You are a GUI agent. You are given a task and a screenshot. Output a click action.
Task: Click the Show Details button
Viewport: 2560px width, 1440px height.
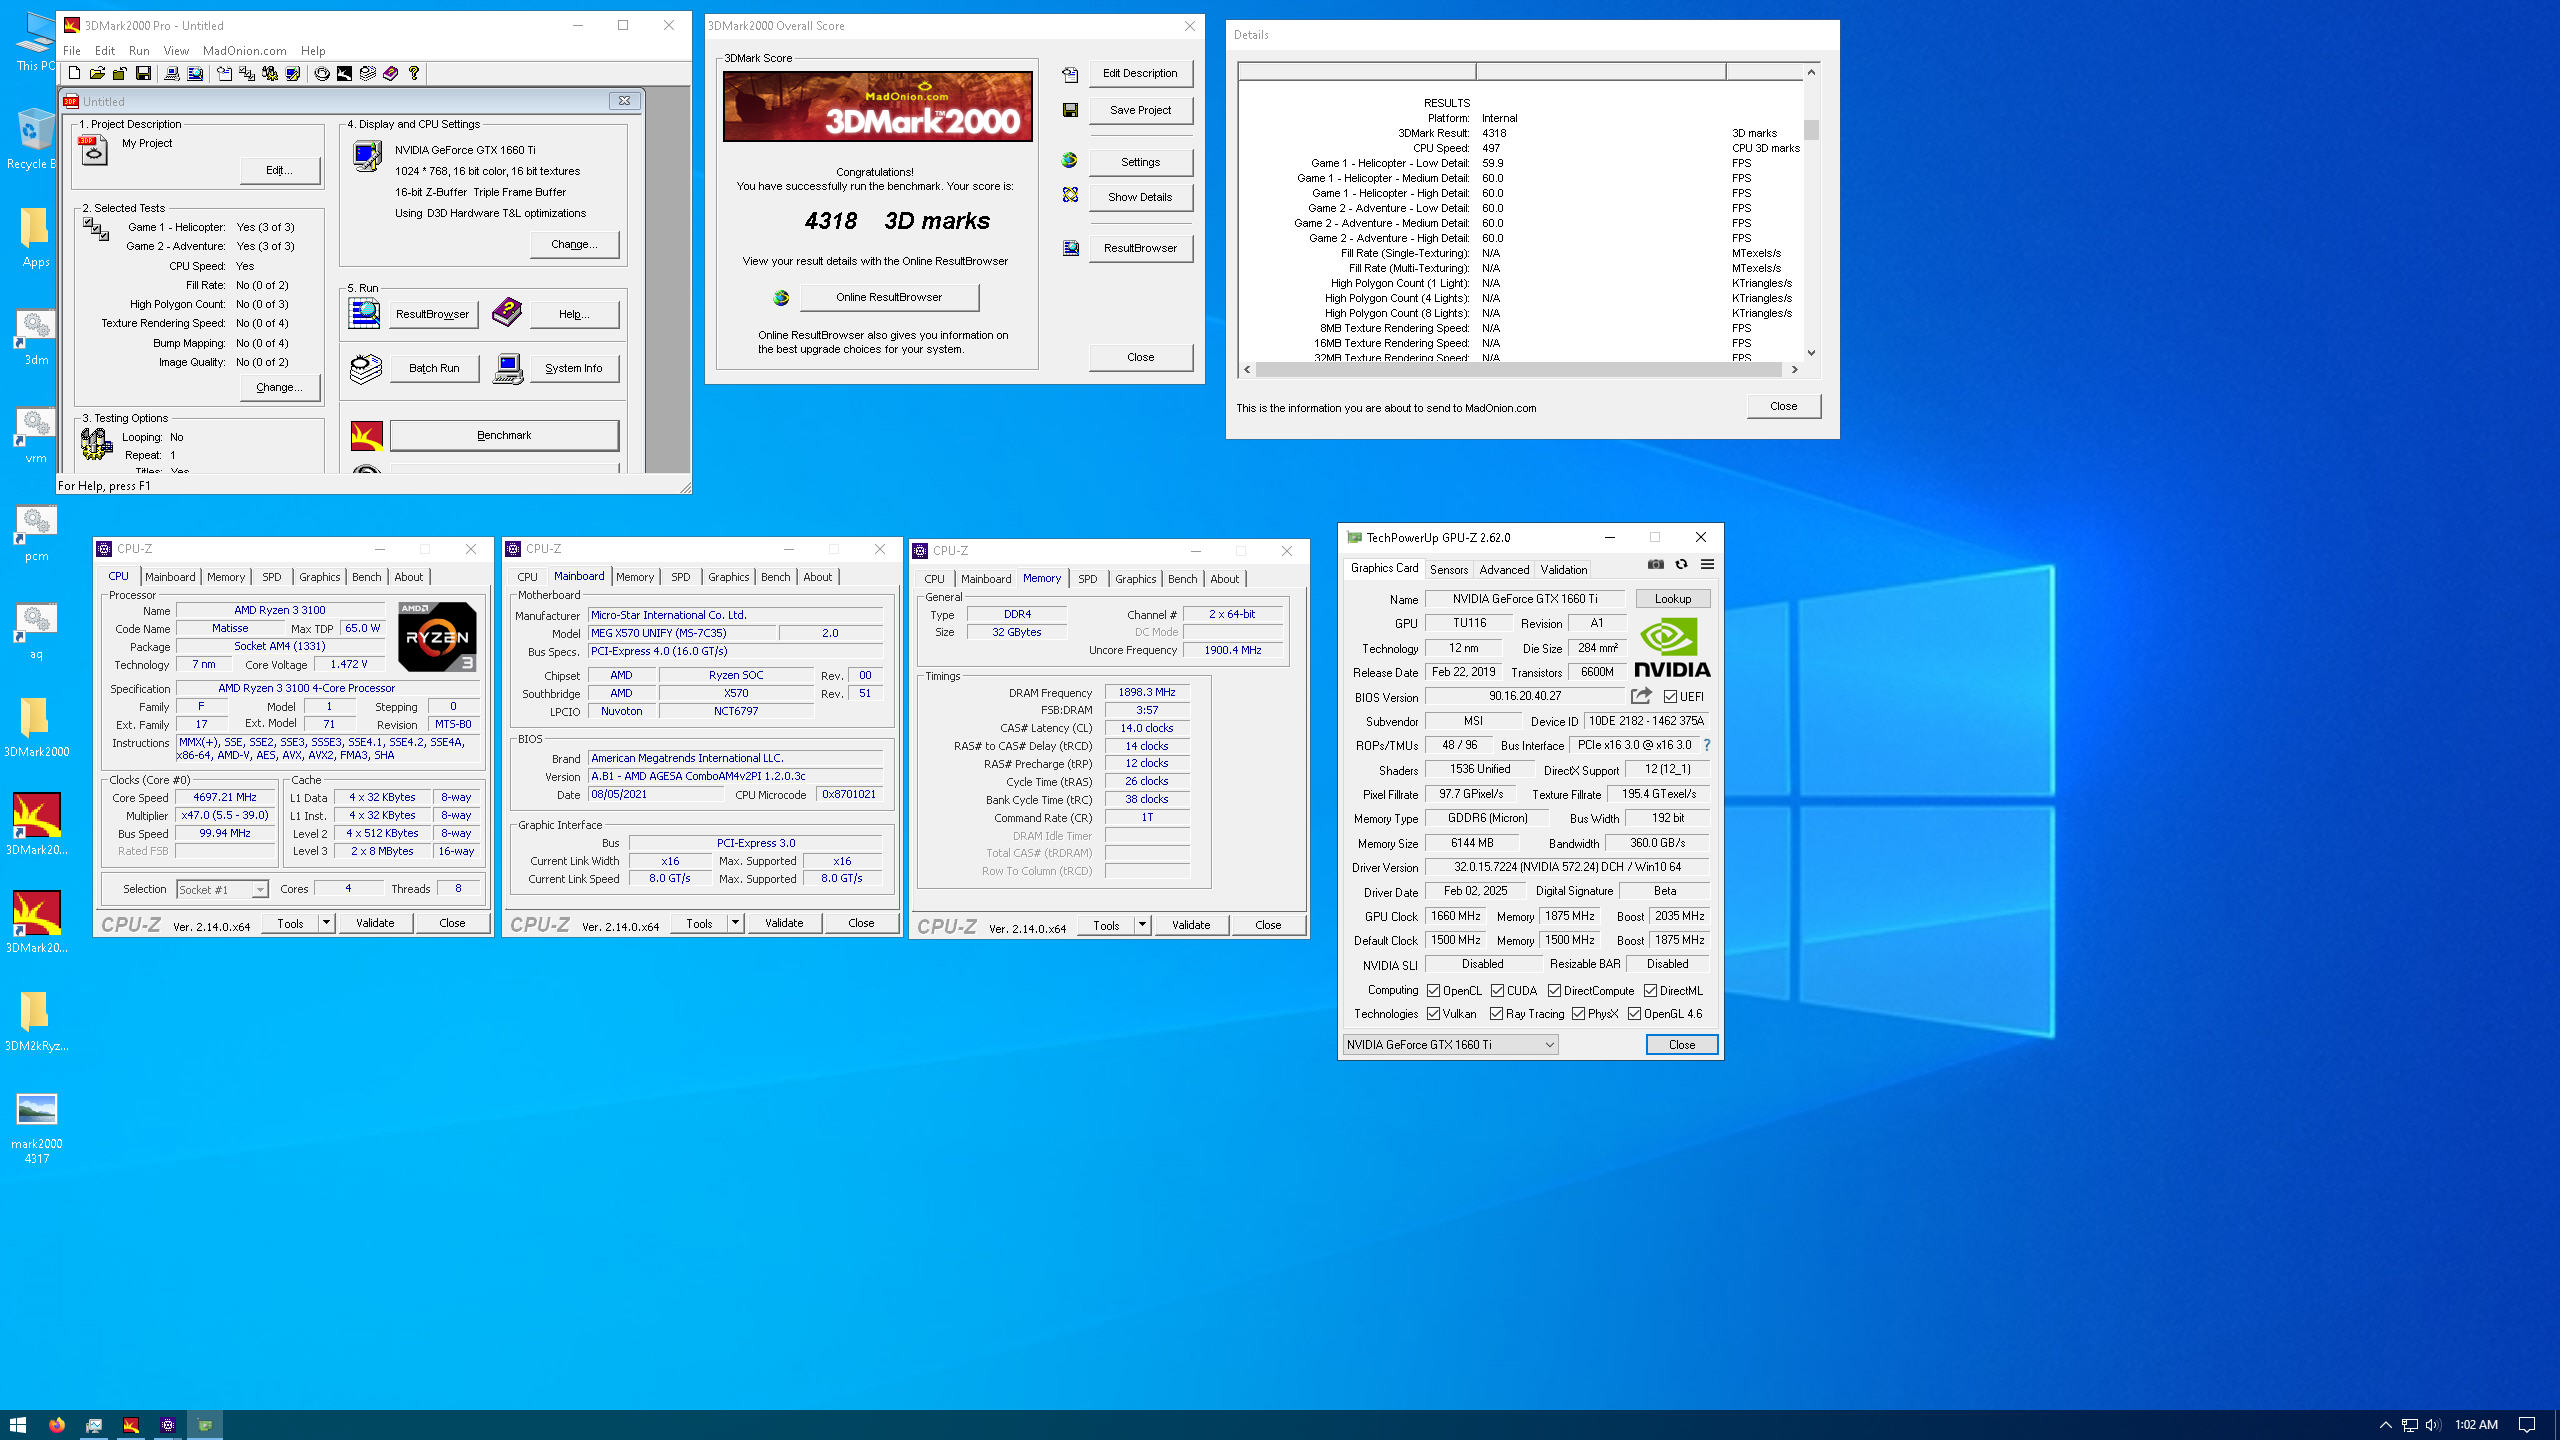point(1140,197)
